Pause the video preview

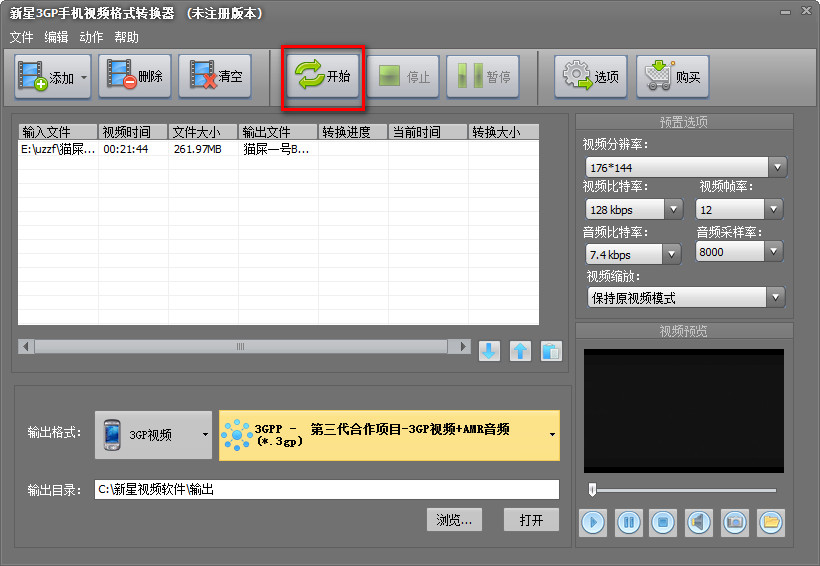(629, 521)
